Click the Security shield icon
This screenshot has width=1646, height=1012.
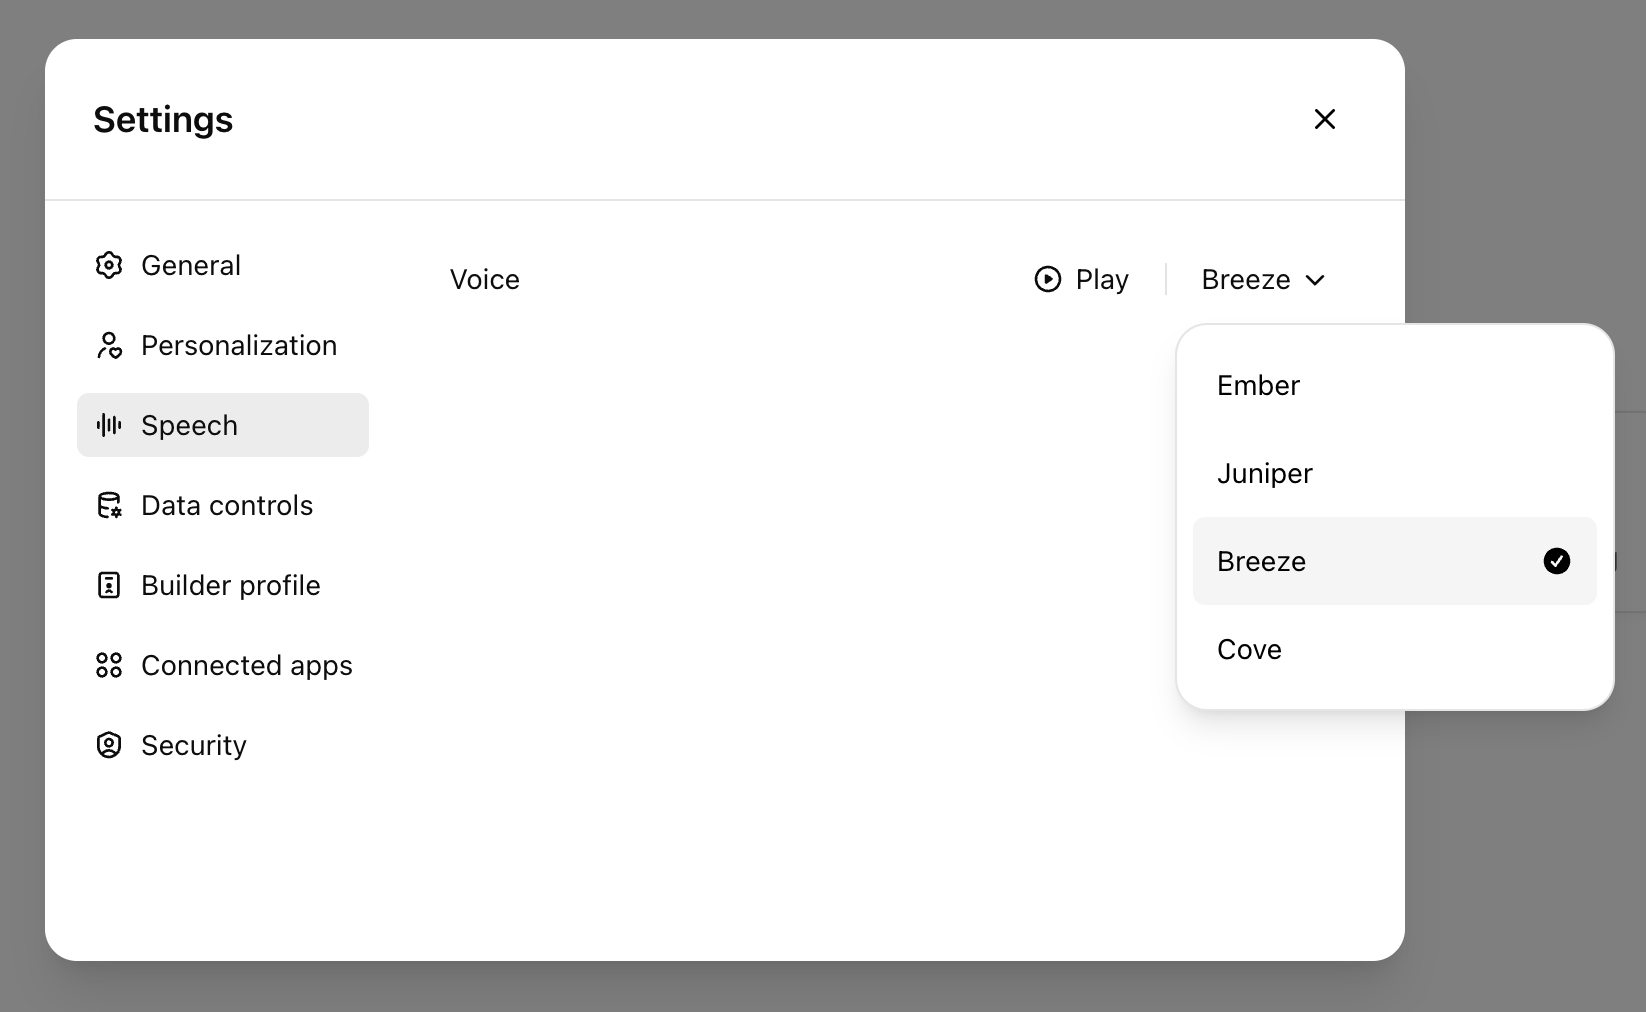point(109,745)
